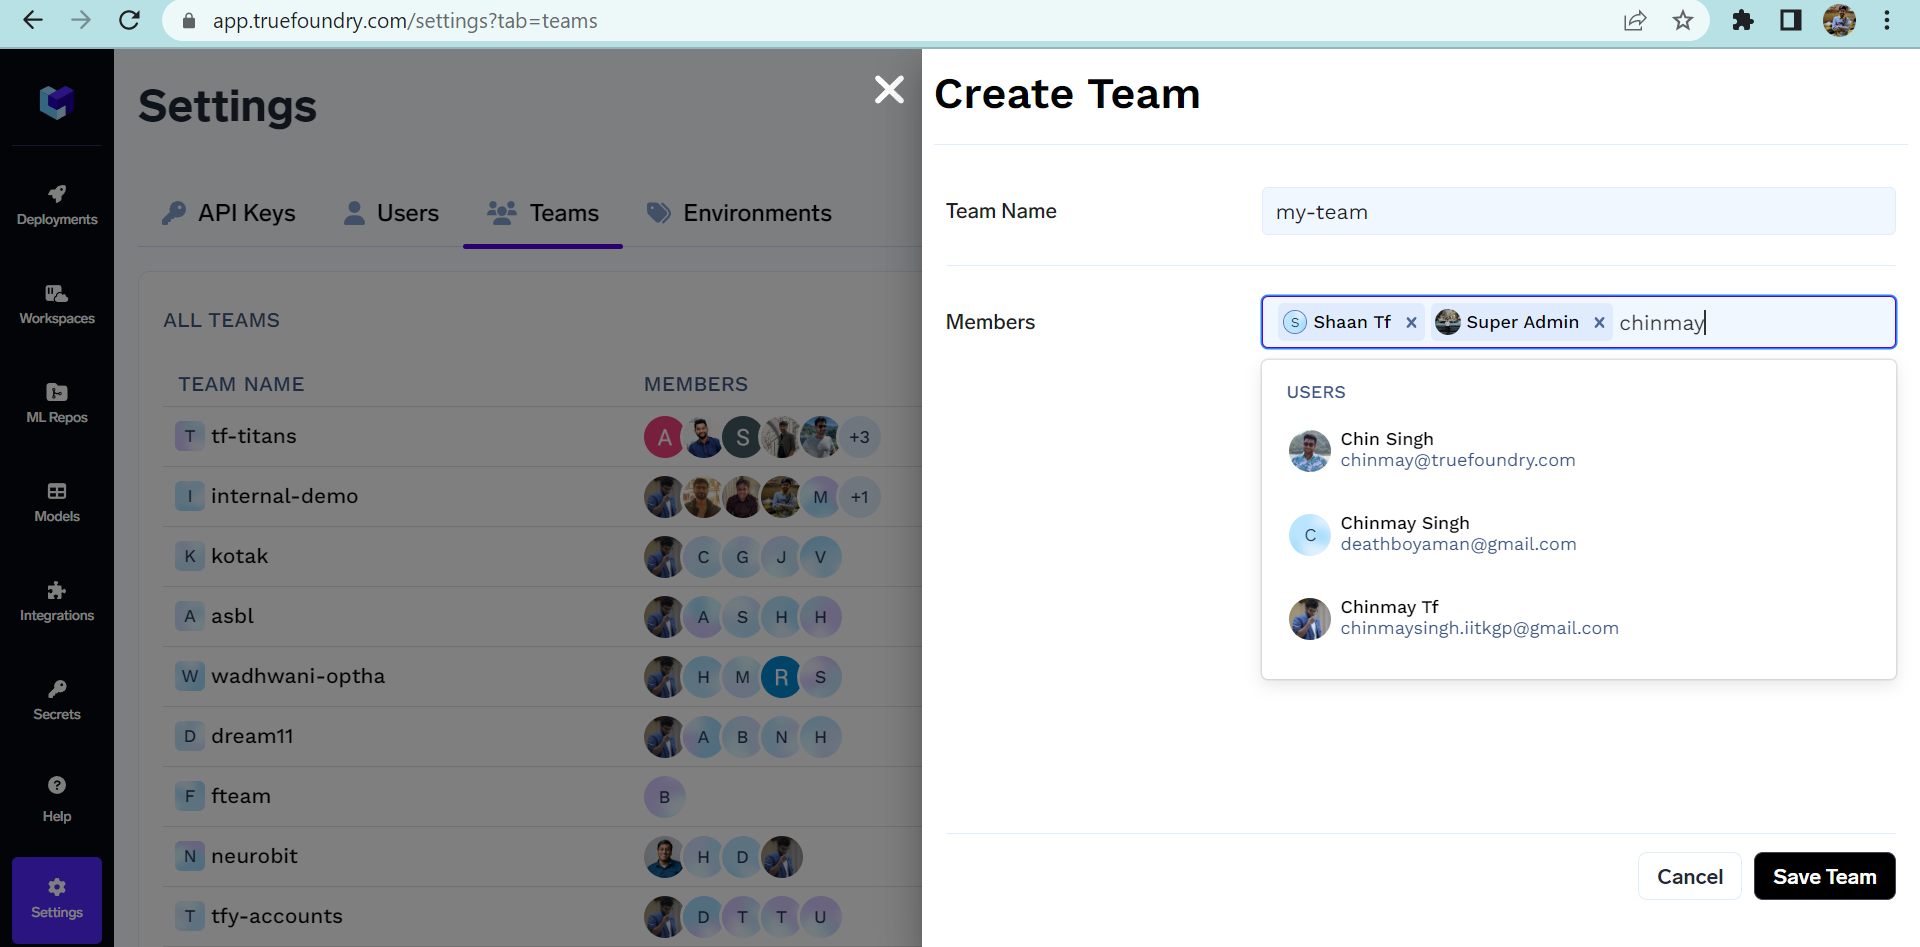The image size is (1920, 947).
Task: Open browser extensions menu
Action: click(x=1743, y=20)
